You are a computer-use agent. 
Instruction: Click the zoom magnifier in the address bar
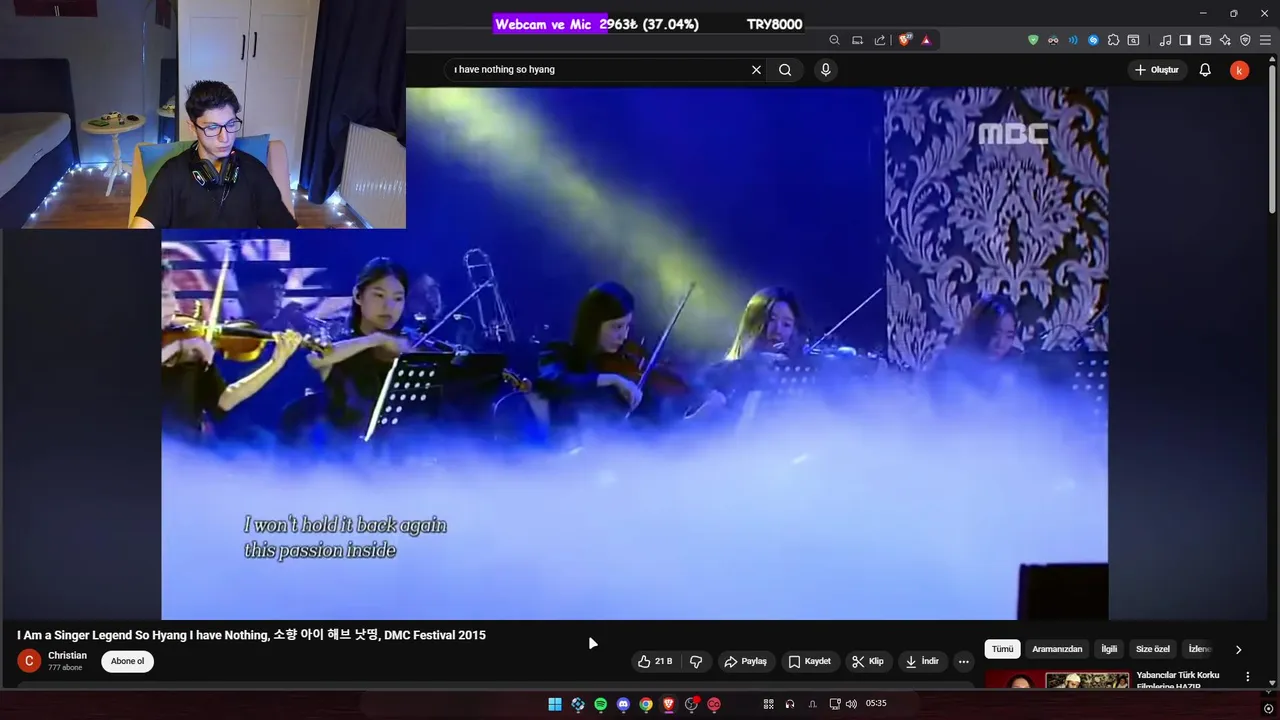835,40
